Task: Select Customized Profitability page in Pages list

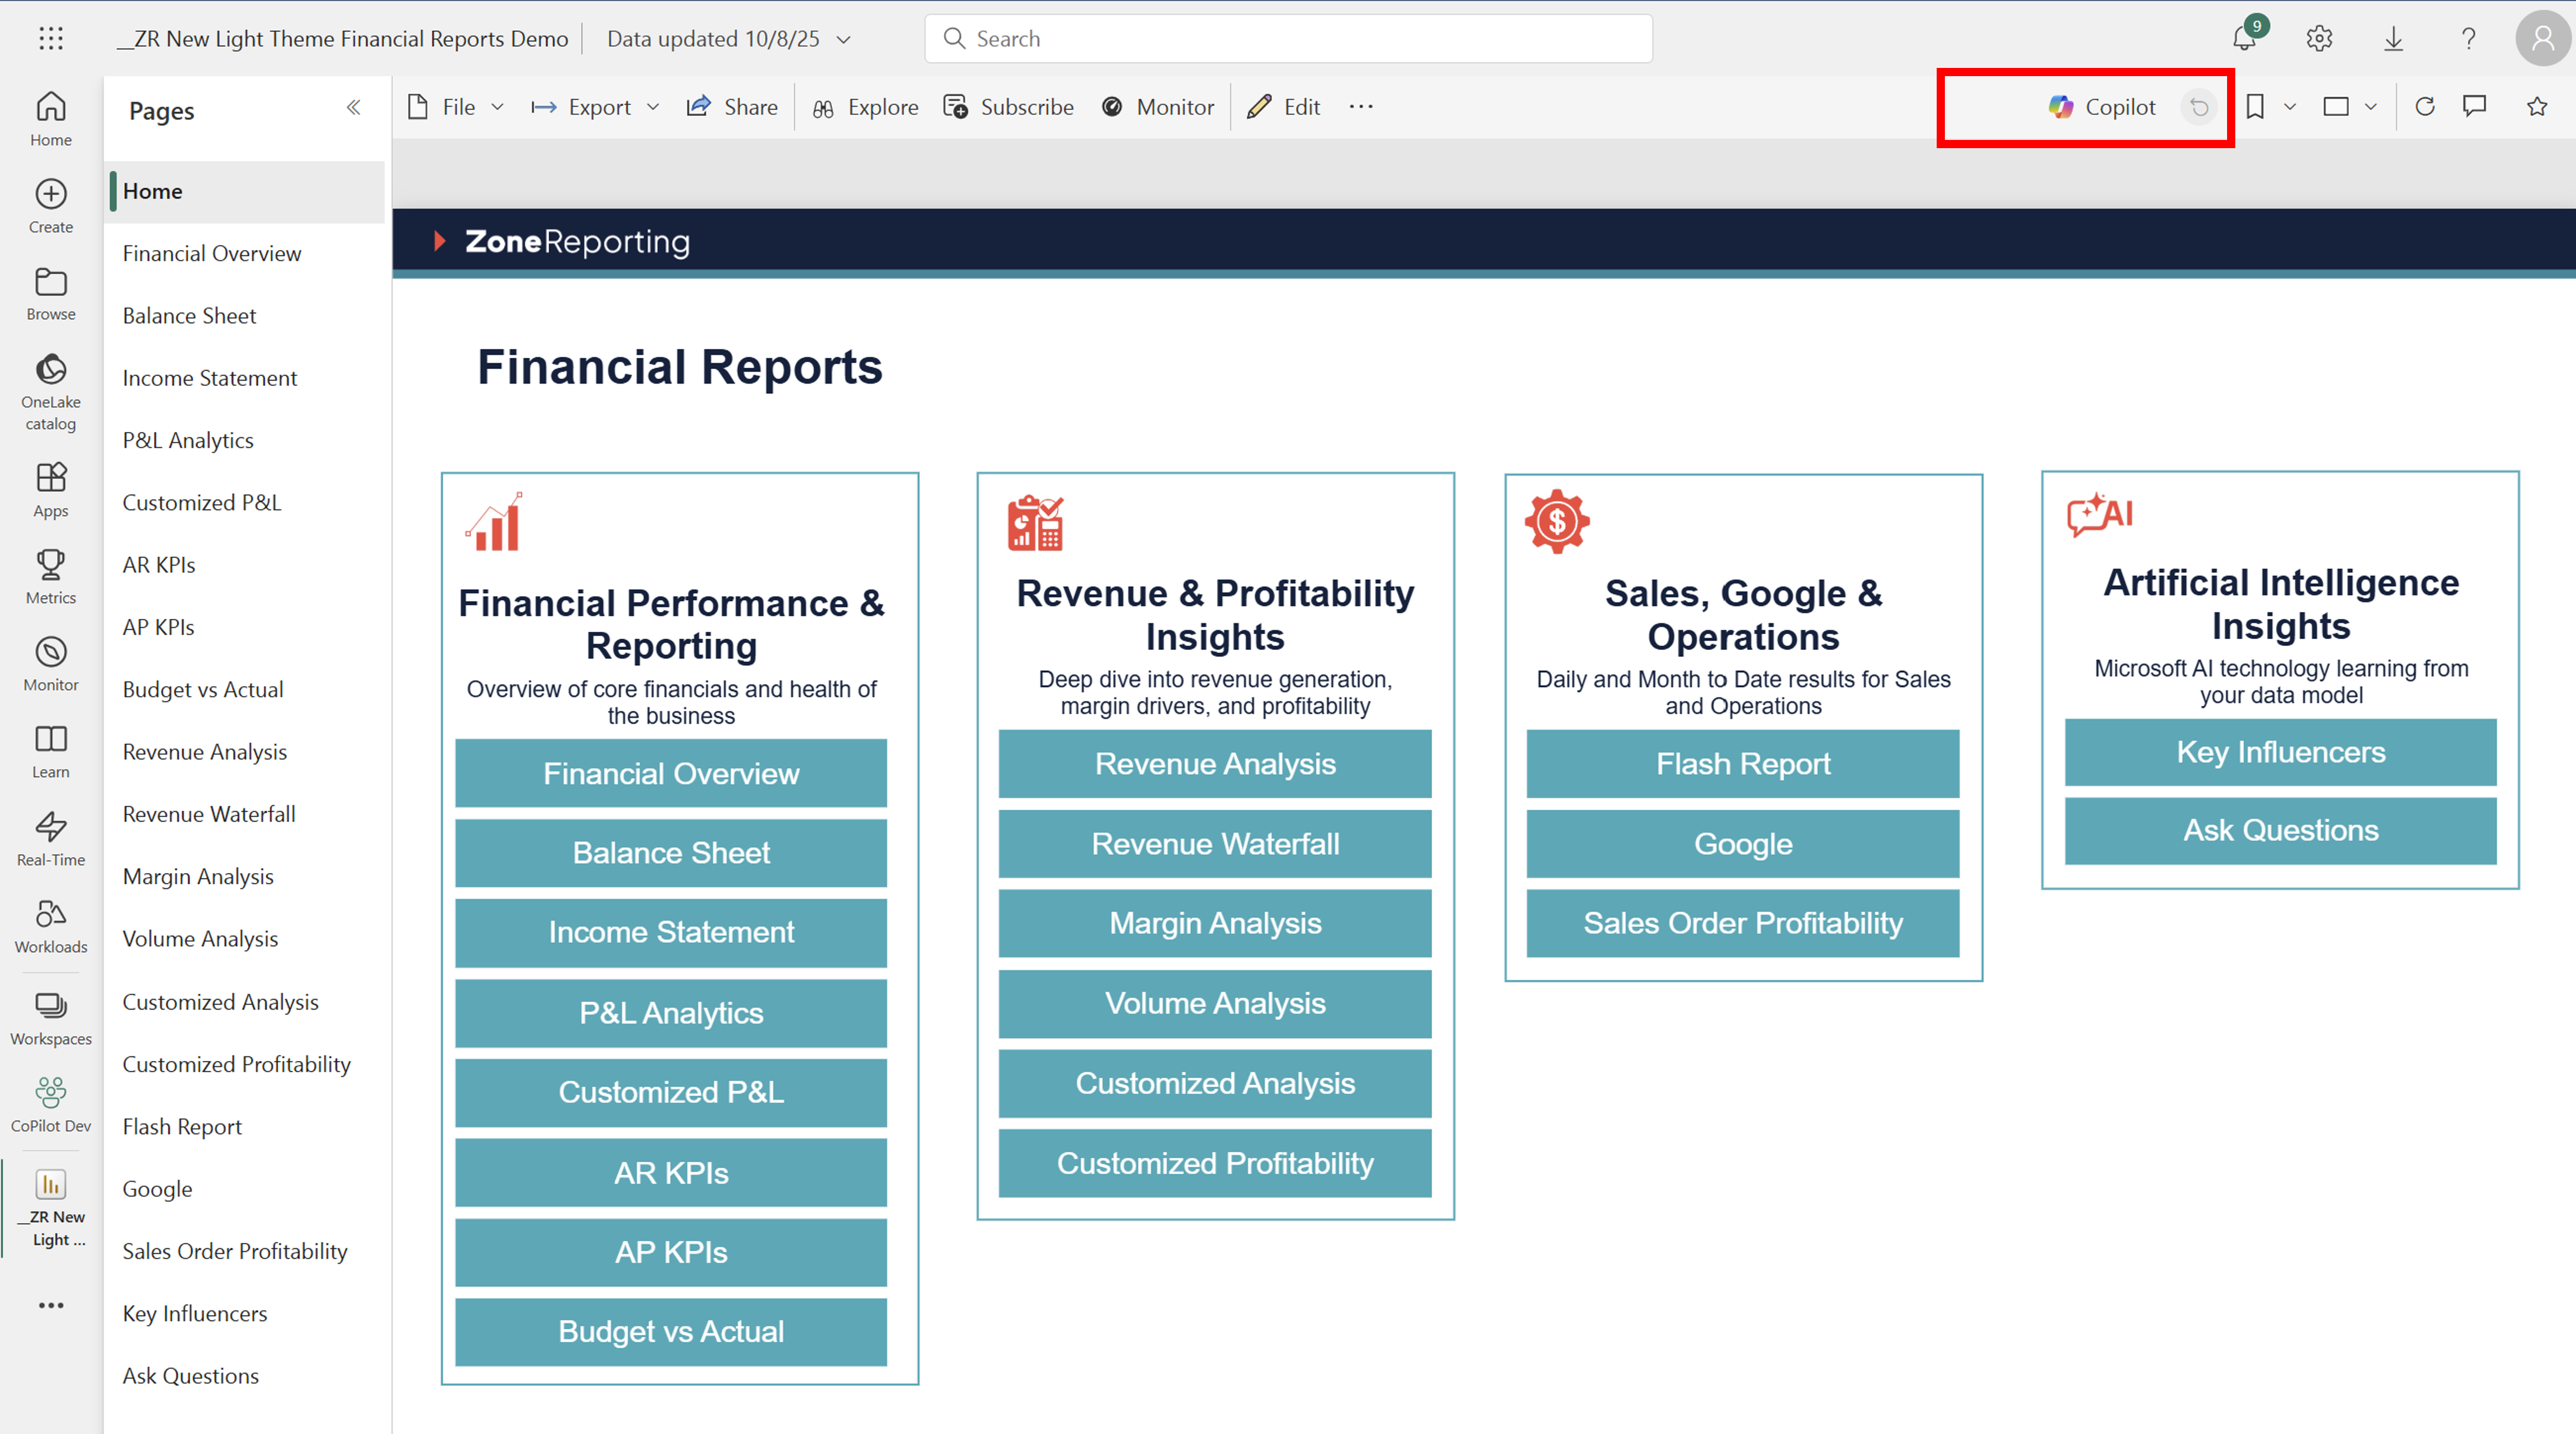Action: click(x=245, y=1064)
